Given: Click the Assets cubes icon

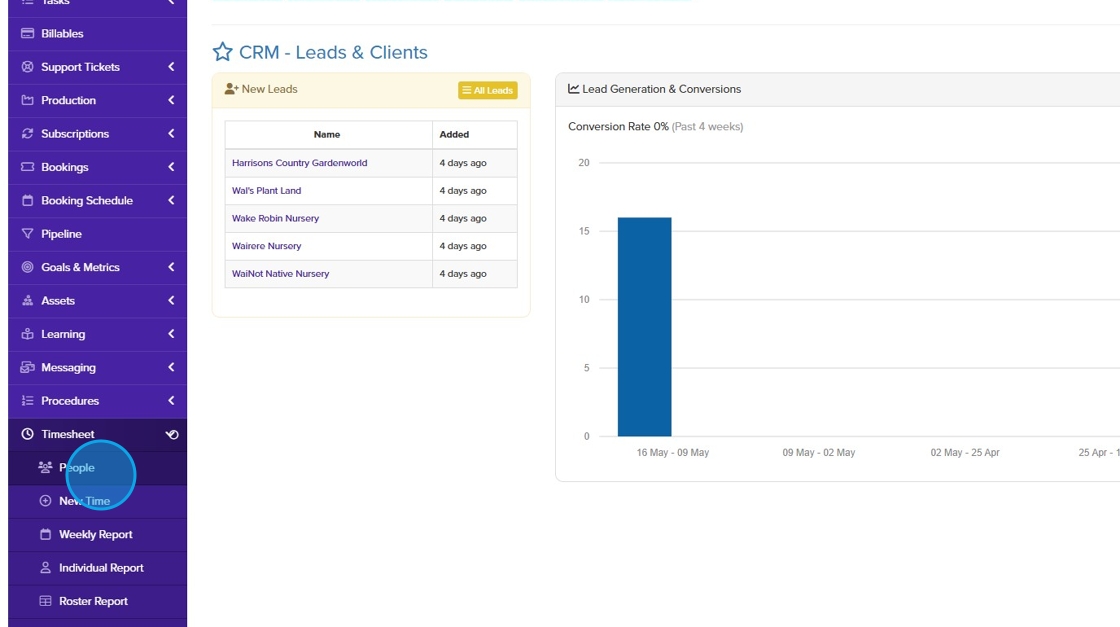Looking at the screenshot, I should 27,301.
